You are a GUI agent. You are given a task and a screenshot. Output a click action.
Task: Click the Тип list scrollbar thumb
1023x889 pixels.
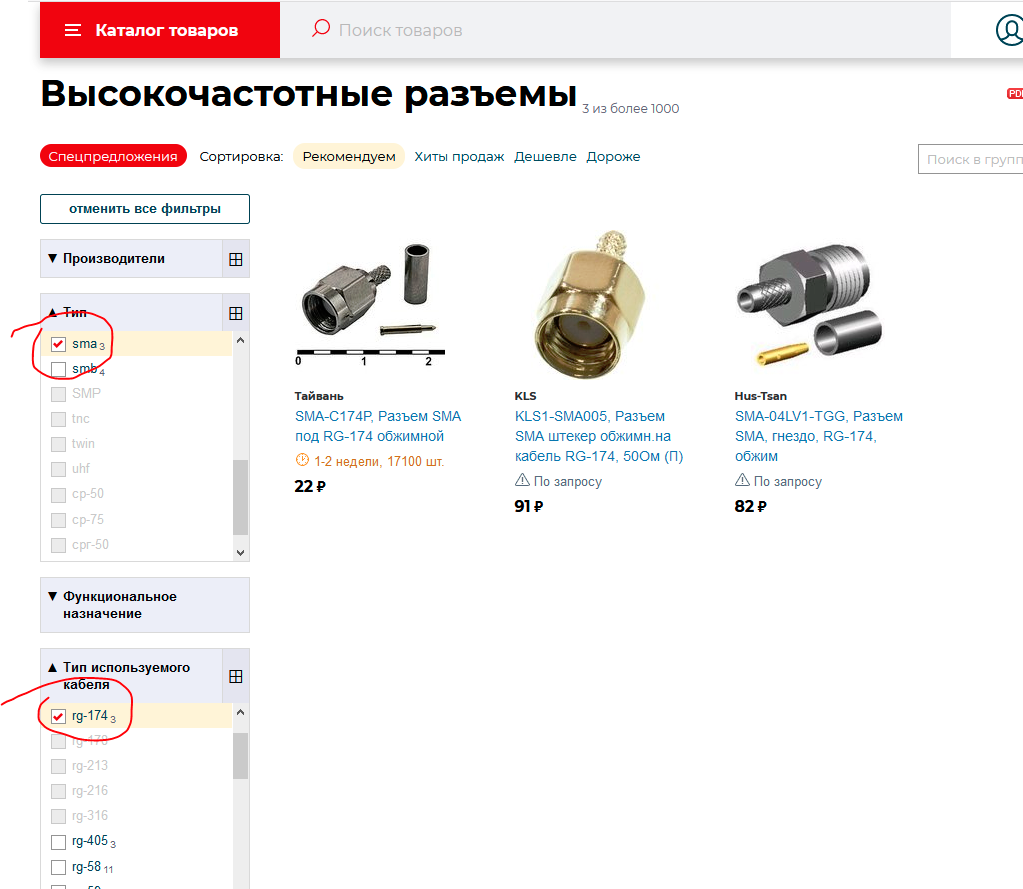[240, 497]
